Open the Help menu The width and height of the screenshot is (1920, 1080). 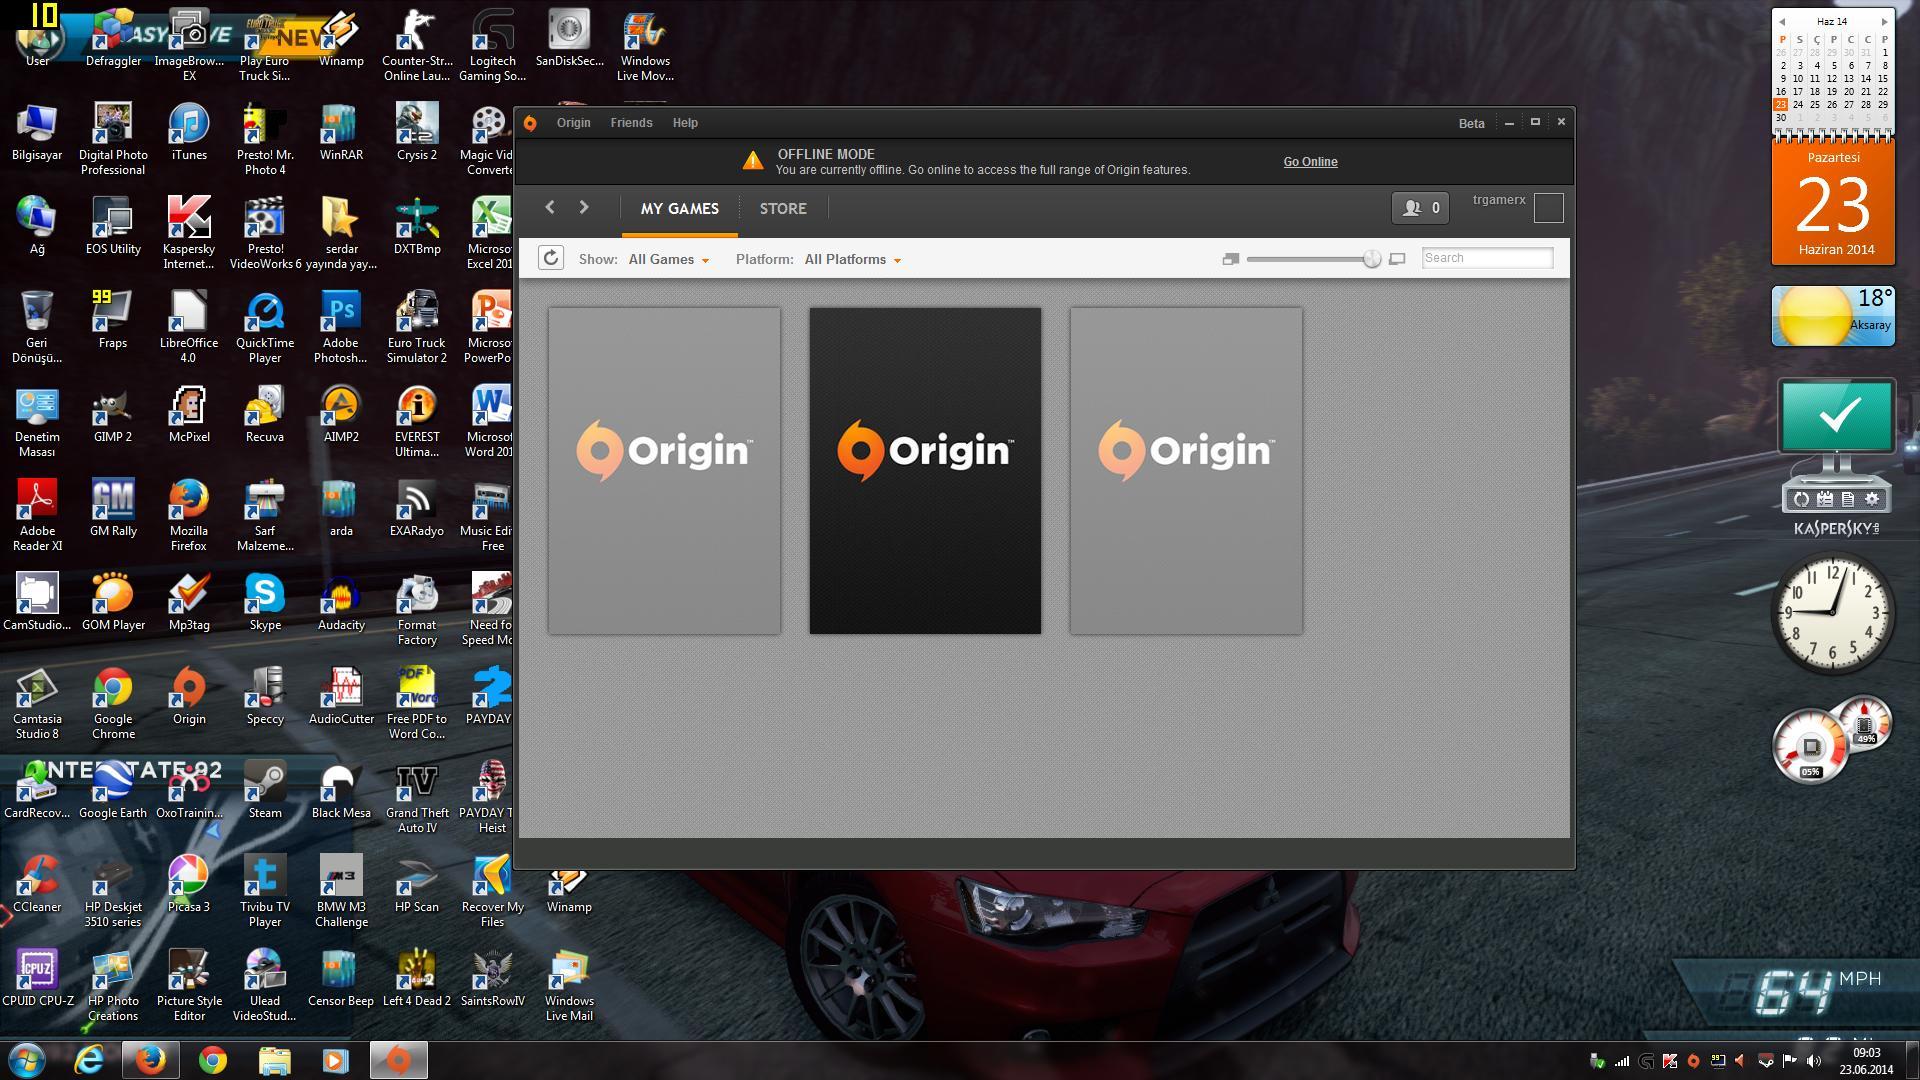(685, 123)
